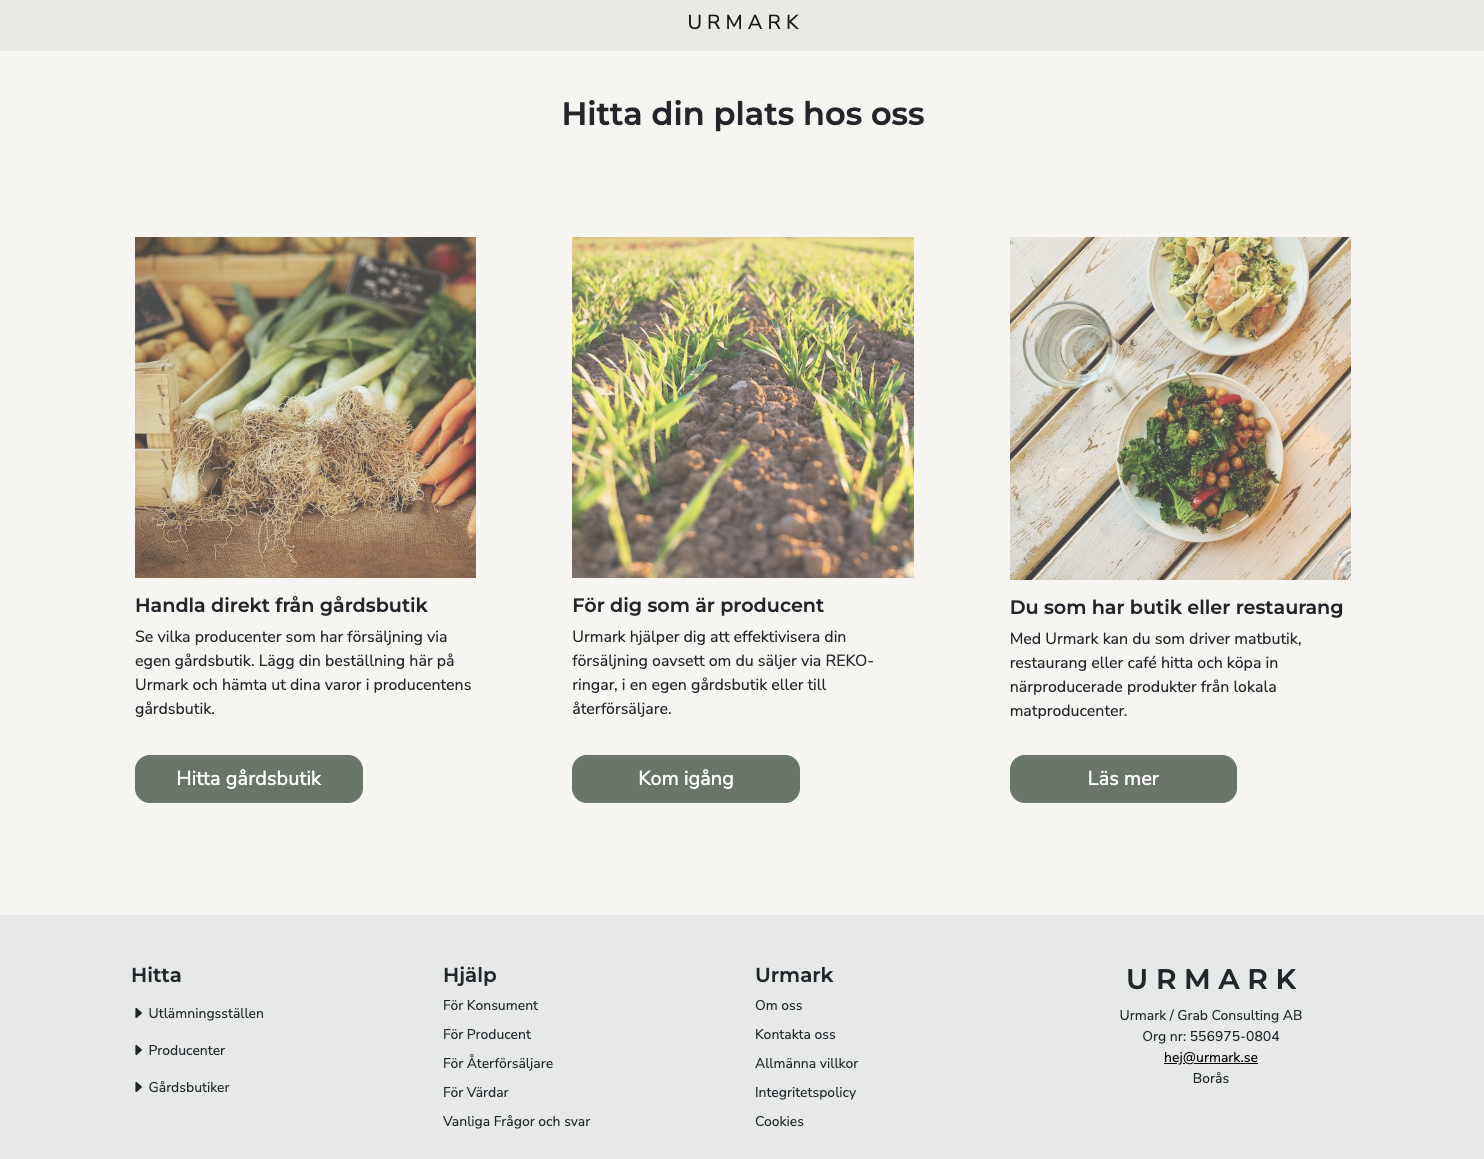
Task: Open the vegetable market photo
Action: (x=305, y=407)
